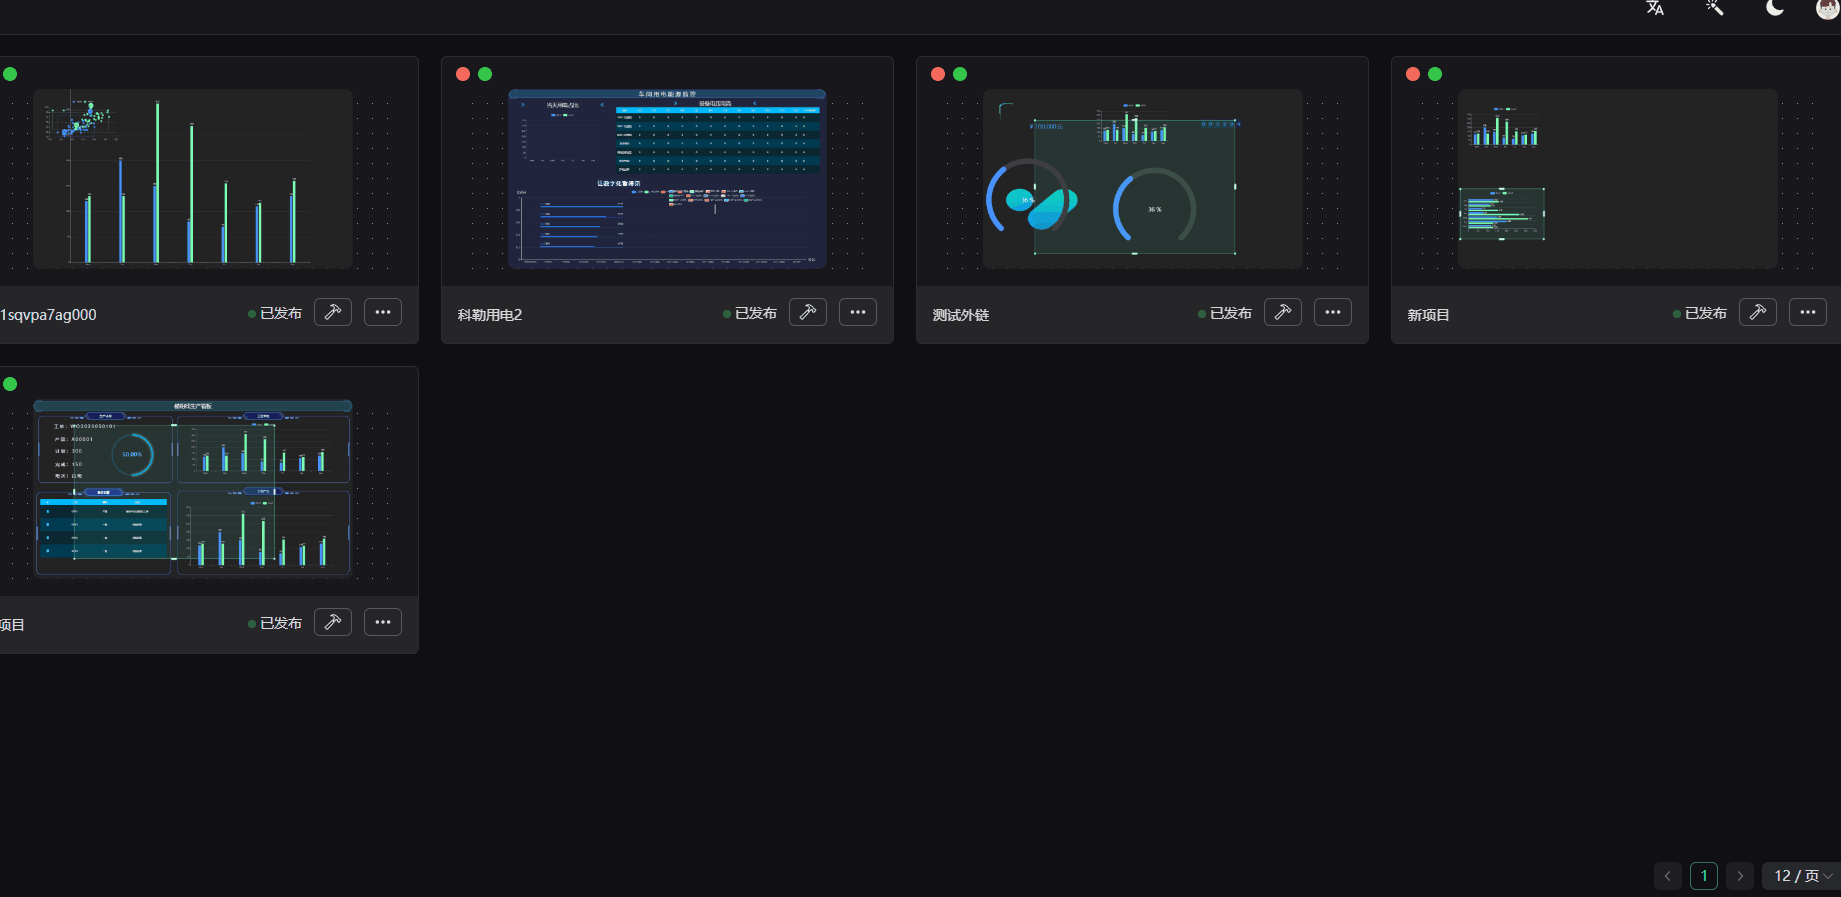1841x897 pixels.
Task: Click the 已发布 status on 测试外链
Action: tap(1225, 313)
